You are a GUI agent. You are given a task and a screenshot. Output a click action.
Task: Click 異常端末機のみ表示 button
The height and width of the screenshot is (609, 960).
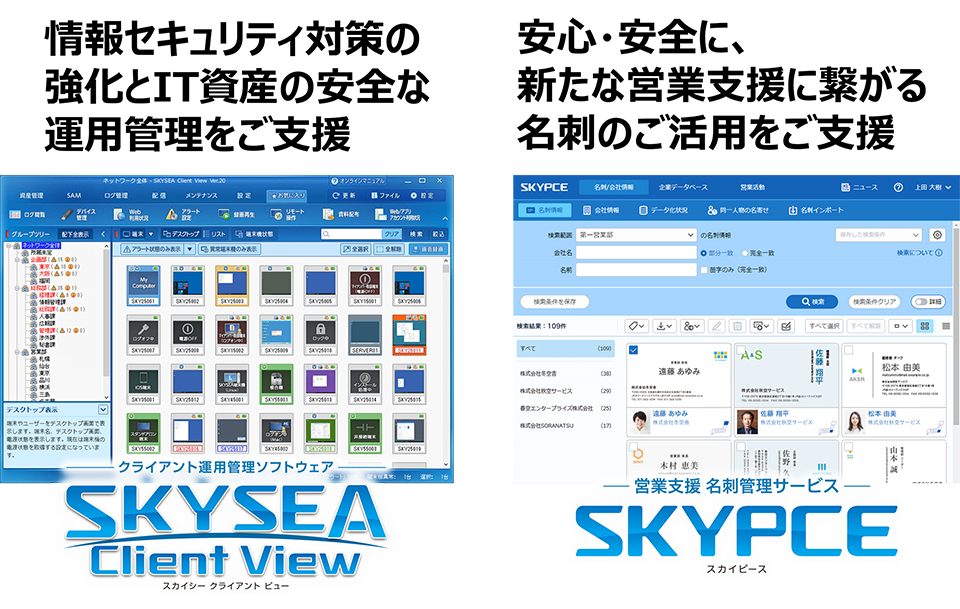pyautogui.click(x=230, y=249)
